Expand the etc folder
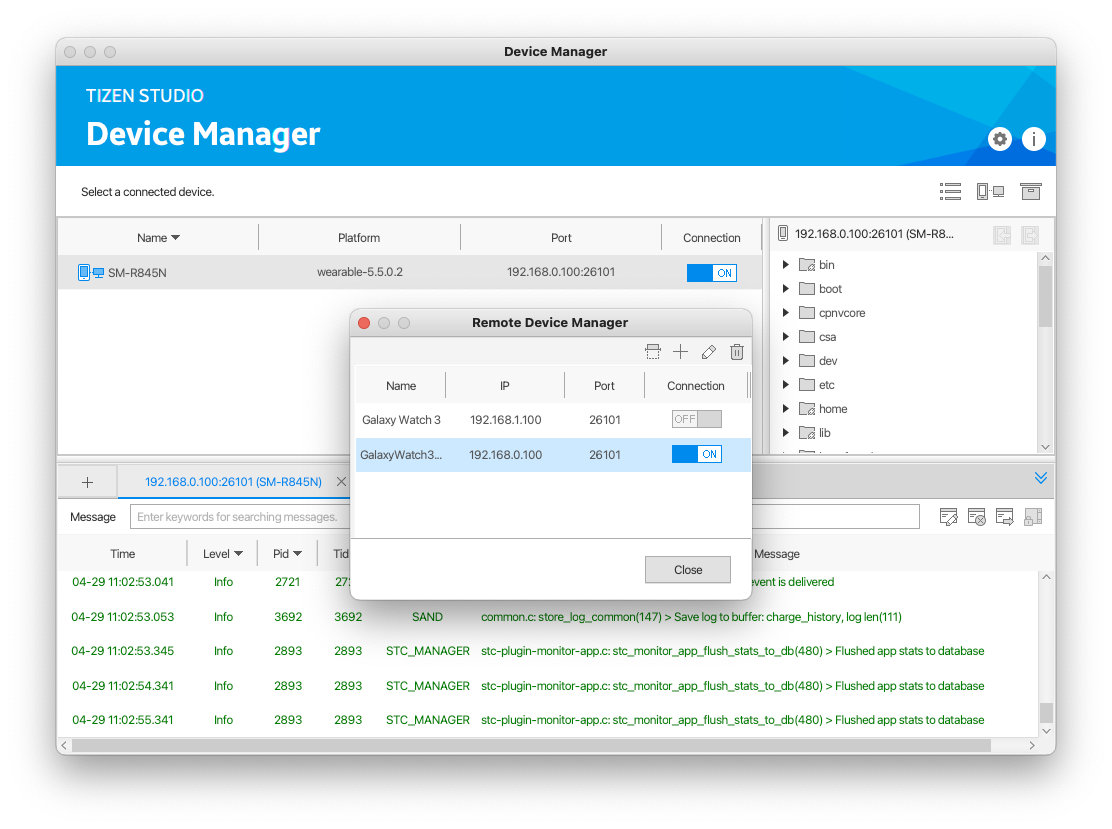The width and height of the screenshot is (1112, 829). (786, 384)
